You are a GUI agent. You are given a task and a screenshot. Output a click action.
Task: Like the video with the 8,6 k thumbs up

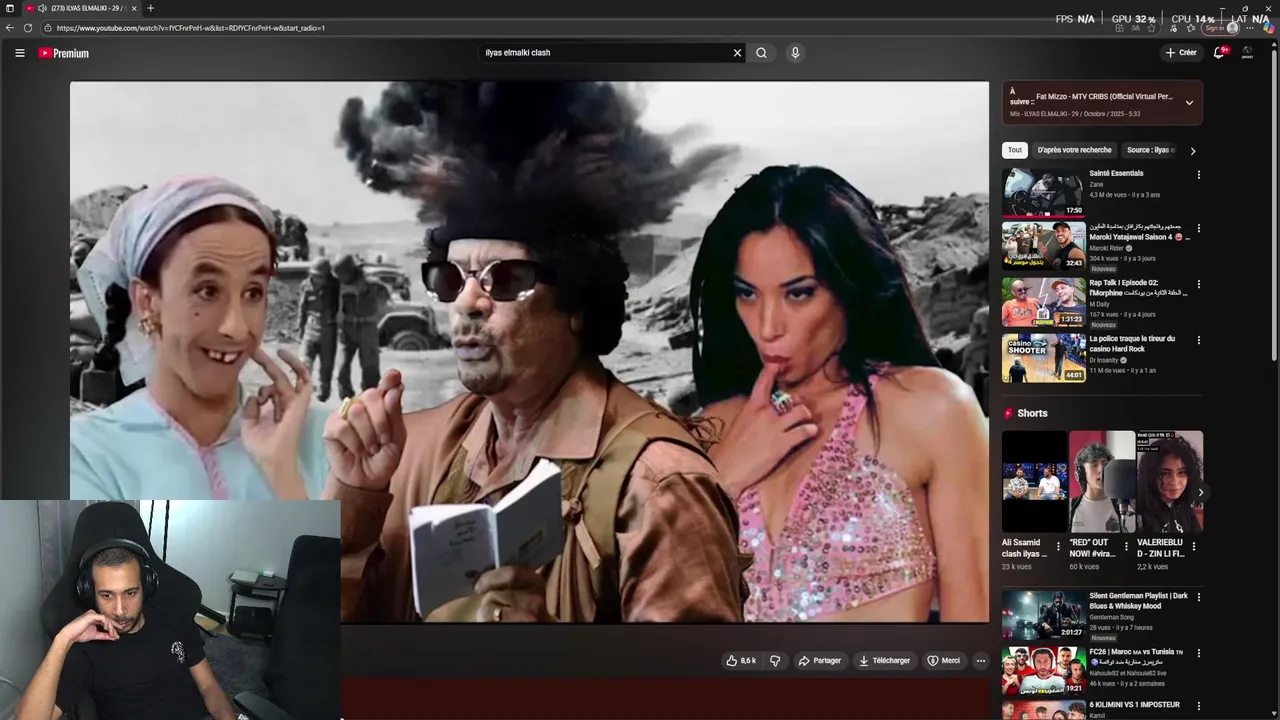(x=740, y=661)
